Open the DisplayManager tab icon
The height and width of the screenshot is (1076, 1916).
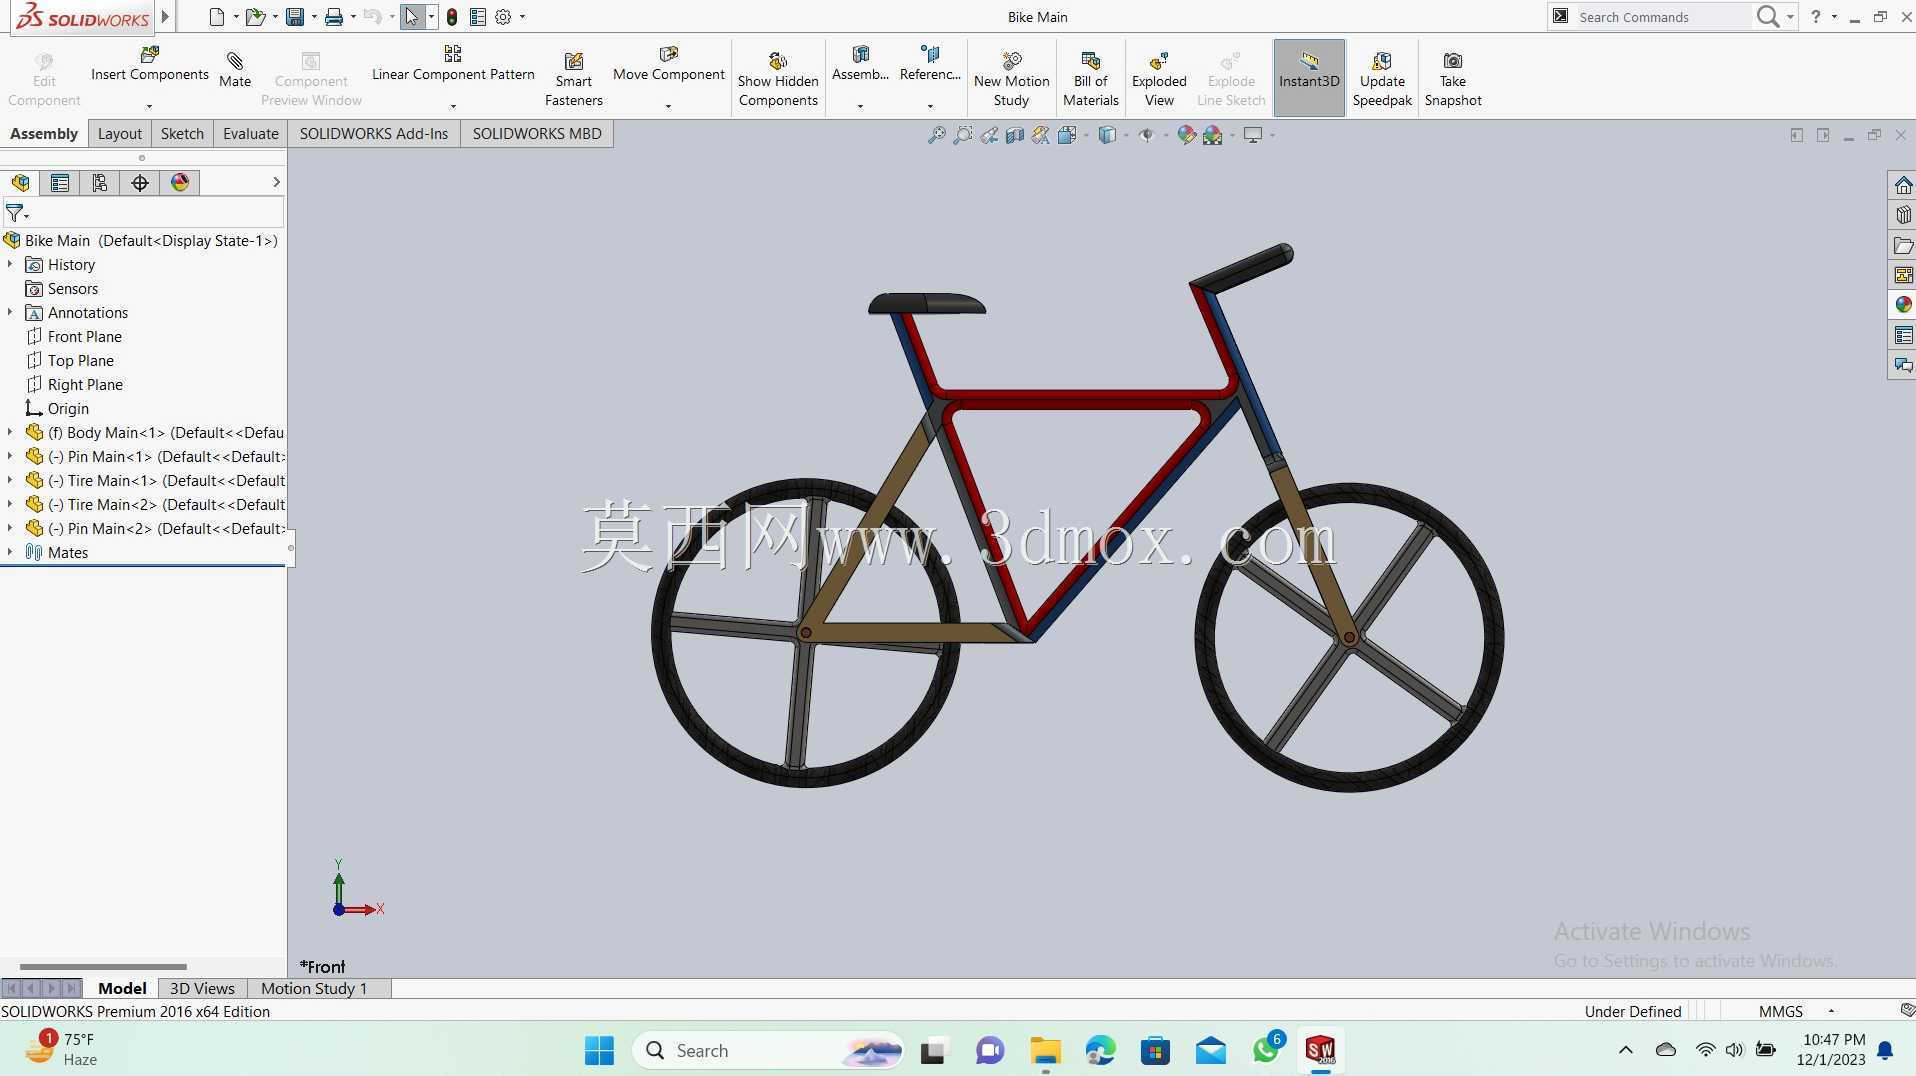coord(180,182)
